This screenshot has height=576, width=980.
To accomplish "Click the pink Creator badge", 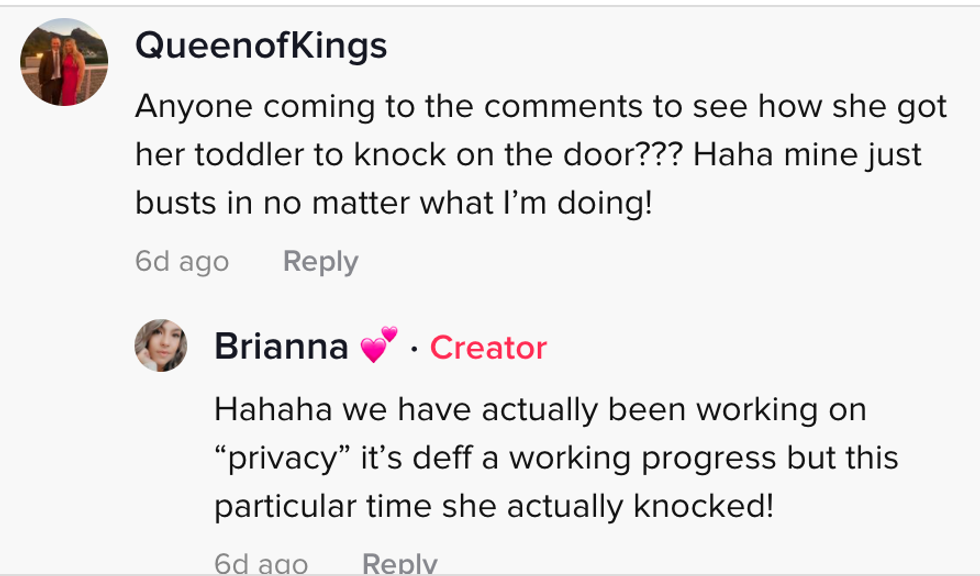I will (x=488, y=347).
